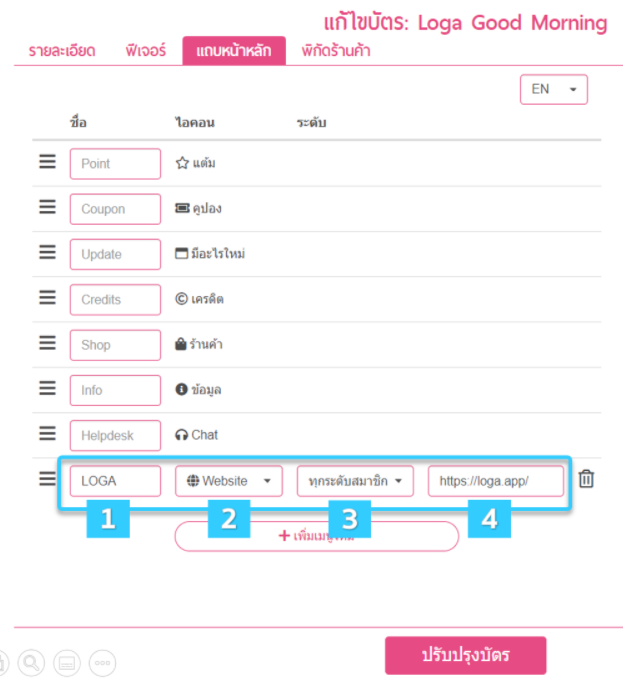Click the drag handle of the Point row

(x=47, y=162)
